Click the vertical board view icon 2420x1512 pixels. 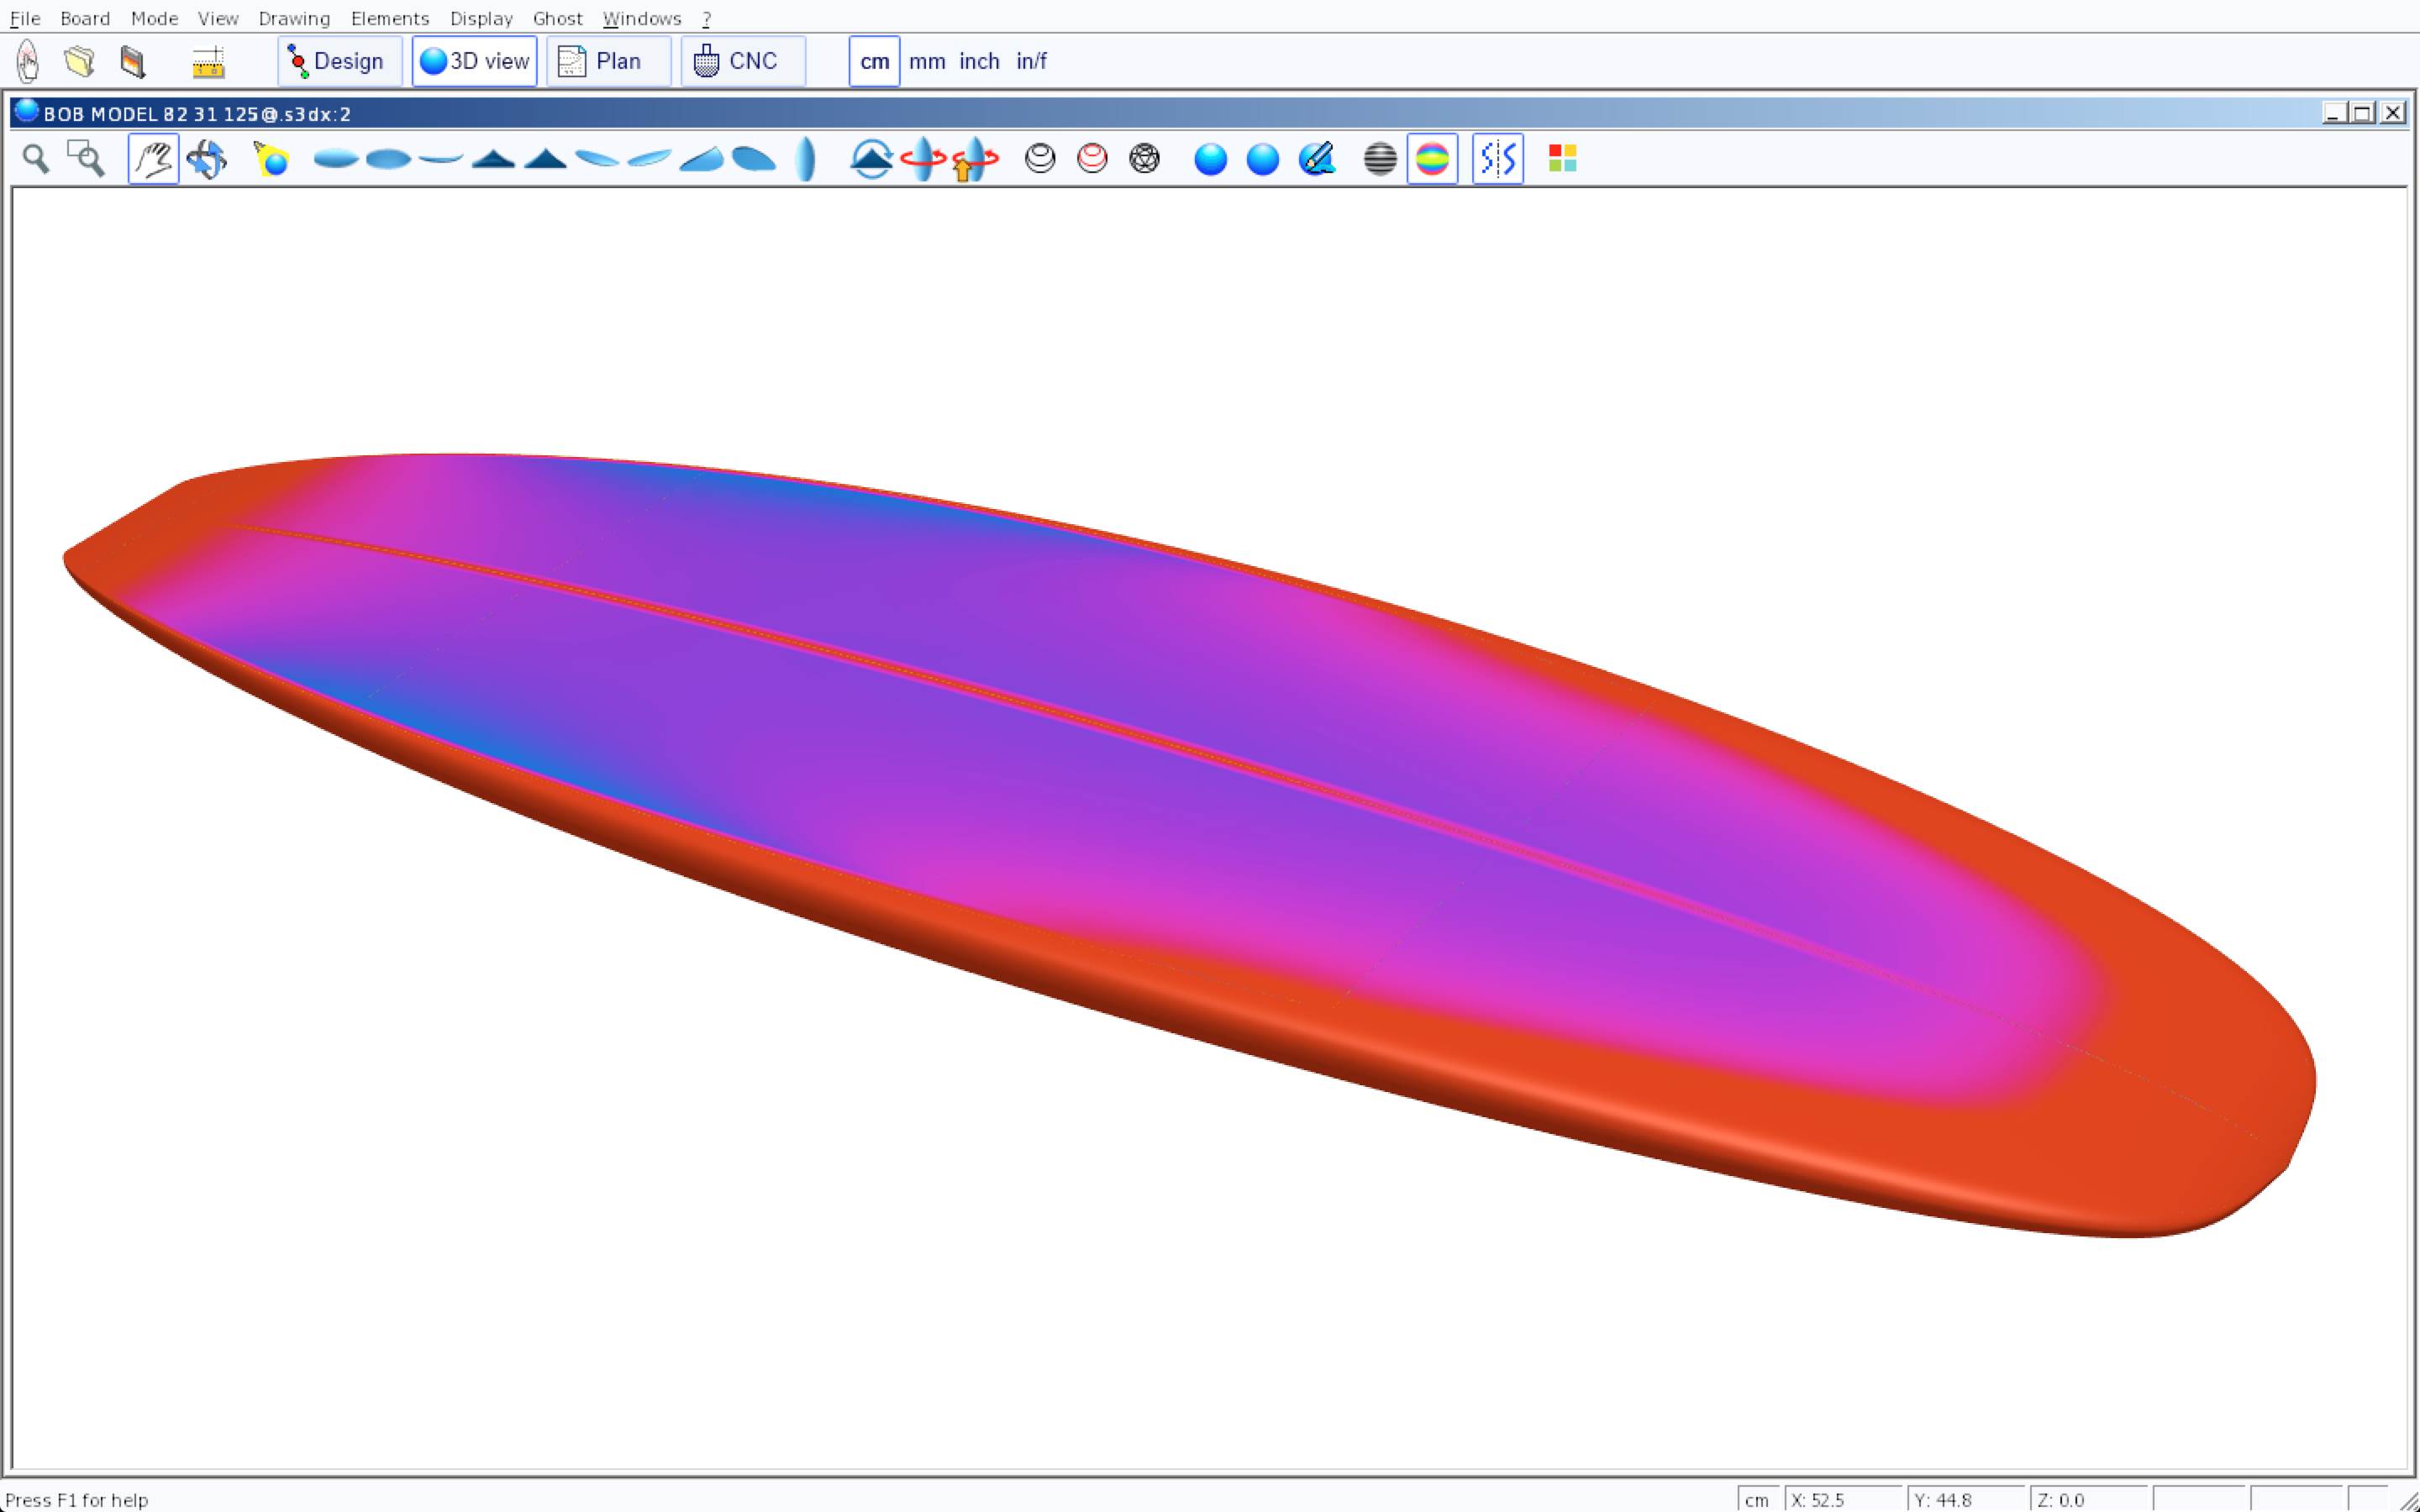[x=806, y=159]
